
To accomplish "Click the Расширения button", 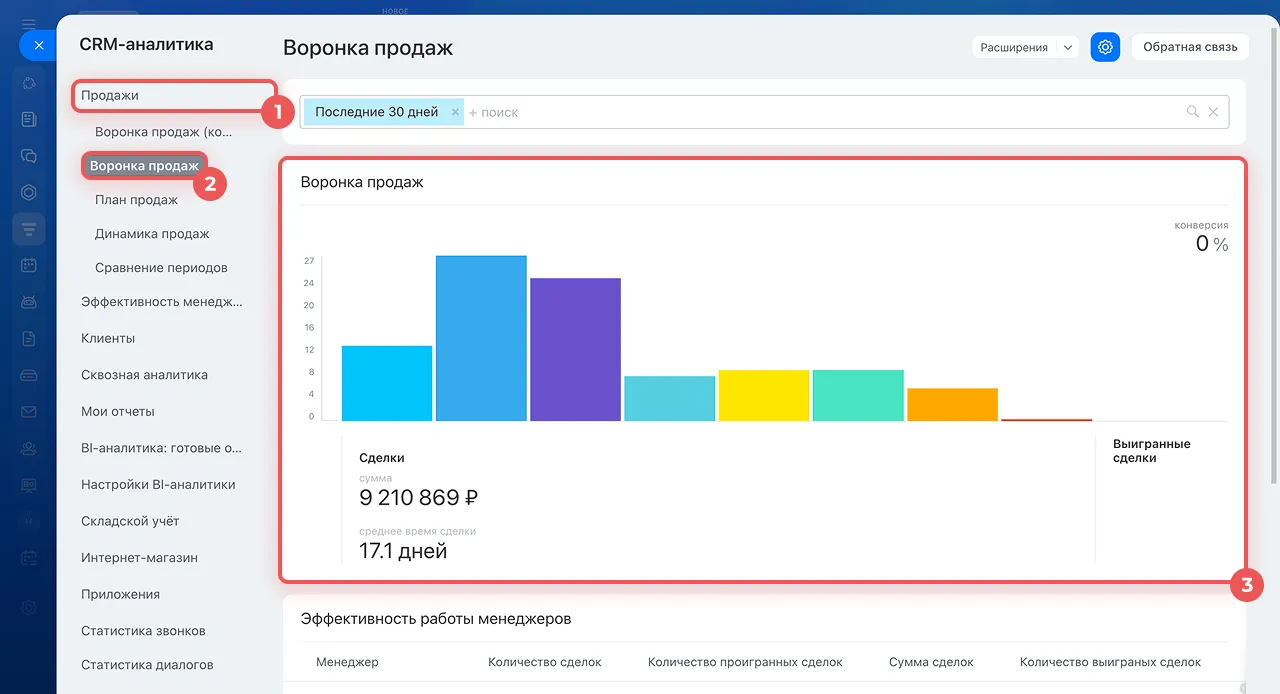I will pyautogui.click(x=1014, y=47).
